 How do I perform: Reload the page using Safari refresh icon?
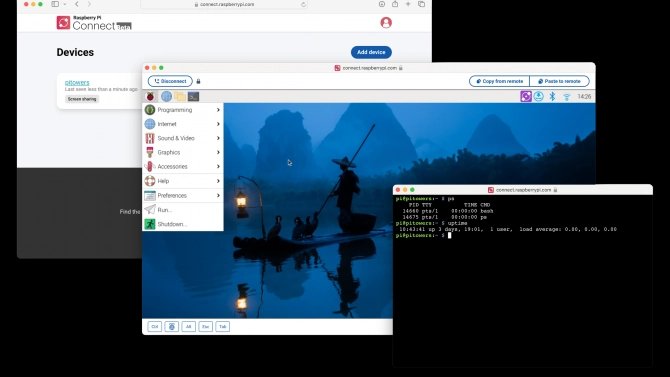(304, 4)
